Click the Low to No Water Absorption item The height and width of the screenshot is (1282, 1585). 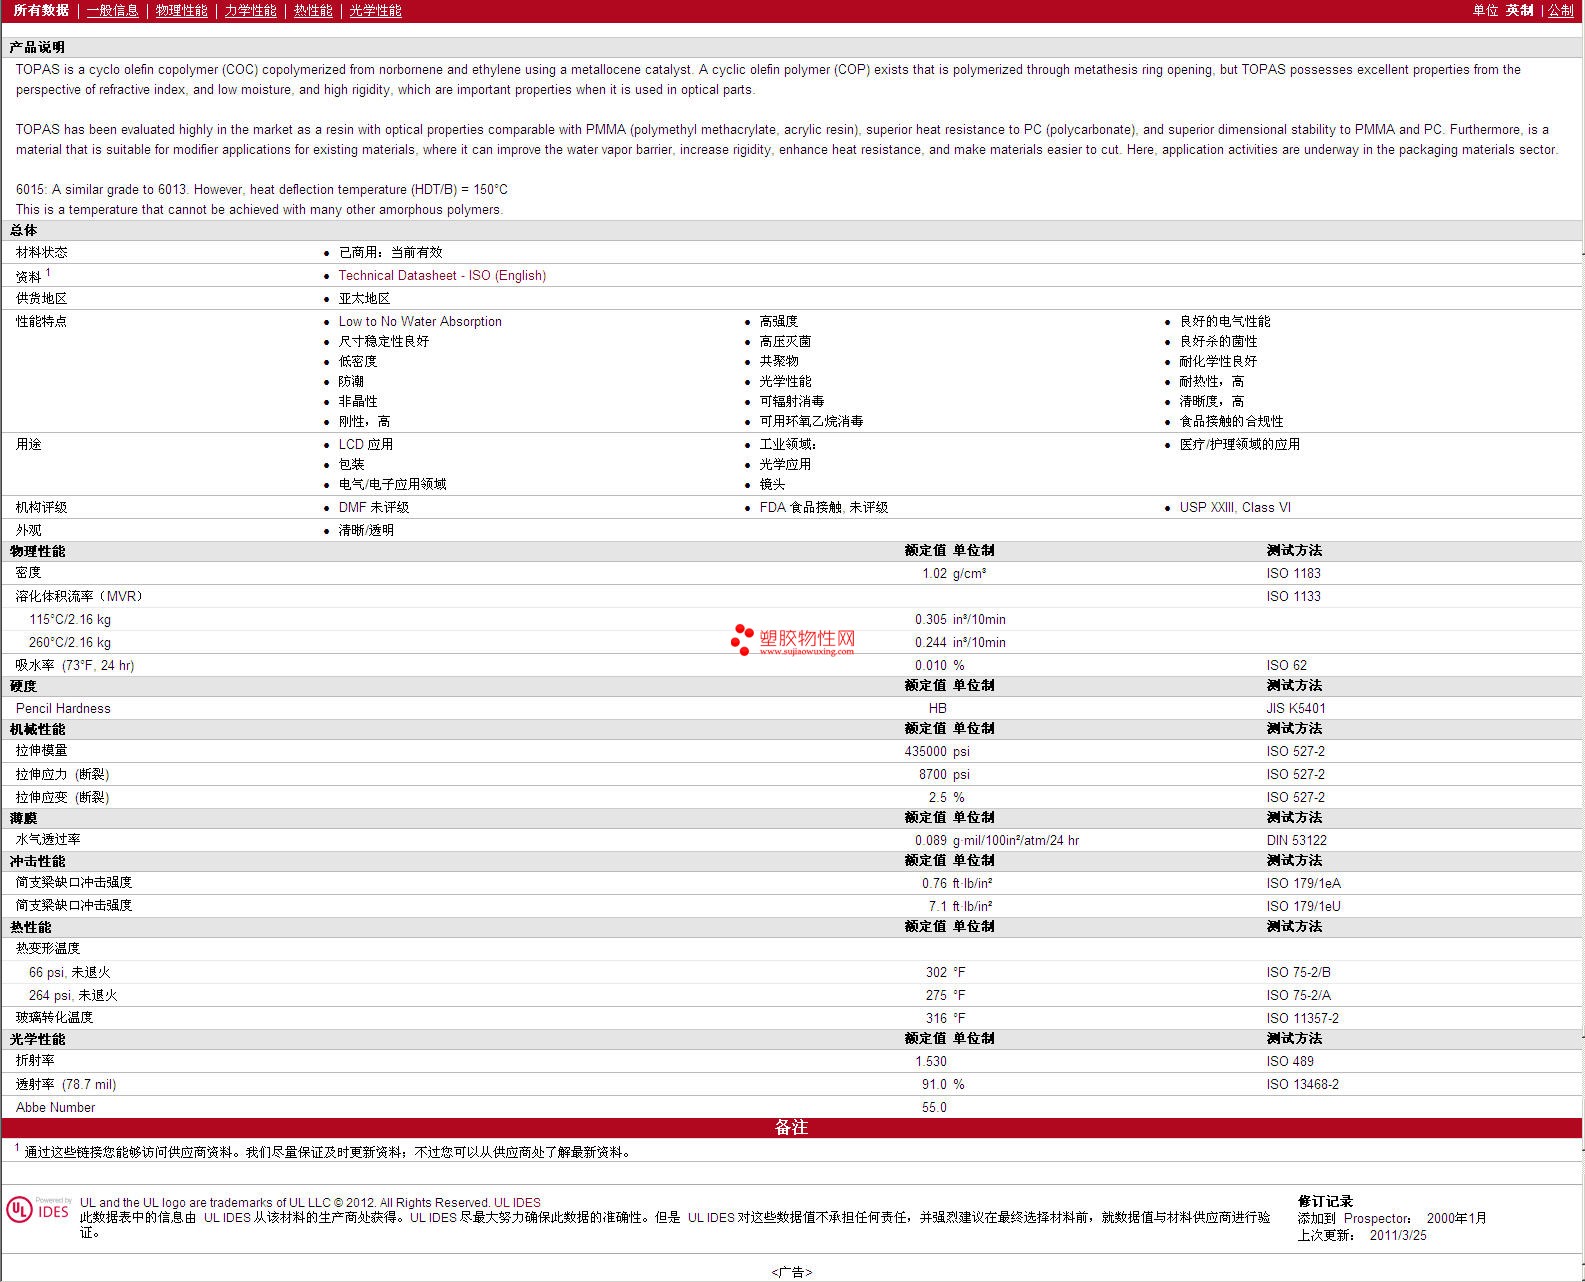(420, 322)
